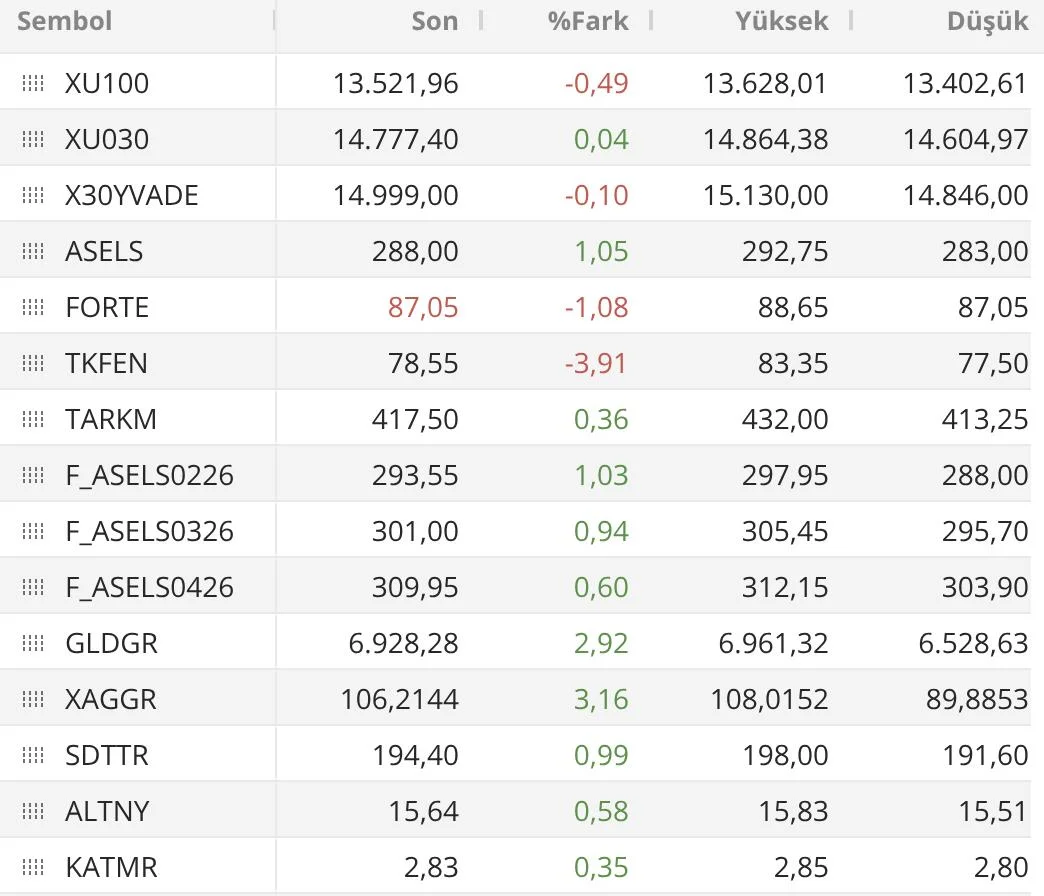Sort by the %Fark column header
The image size is (1044, 896).
pos(588,21)
